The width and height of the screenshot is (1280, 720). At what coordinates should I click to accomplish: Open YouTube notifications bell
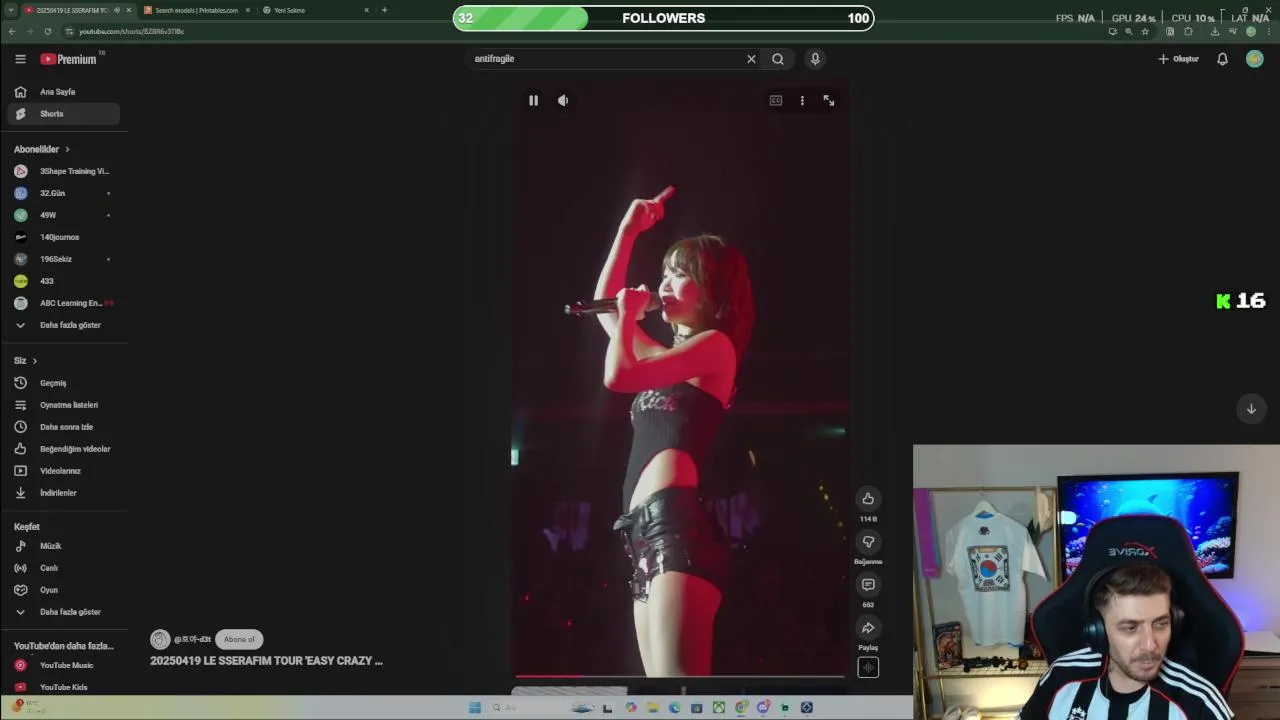pos(1222,59)
